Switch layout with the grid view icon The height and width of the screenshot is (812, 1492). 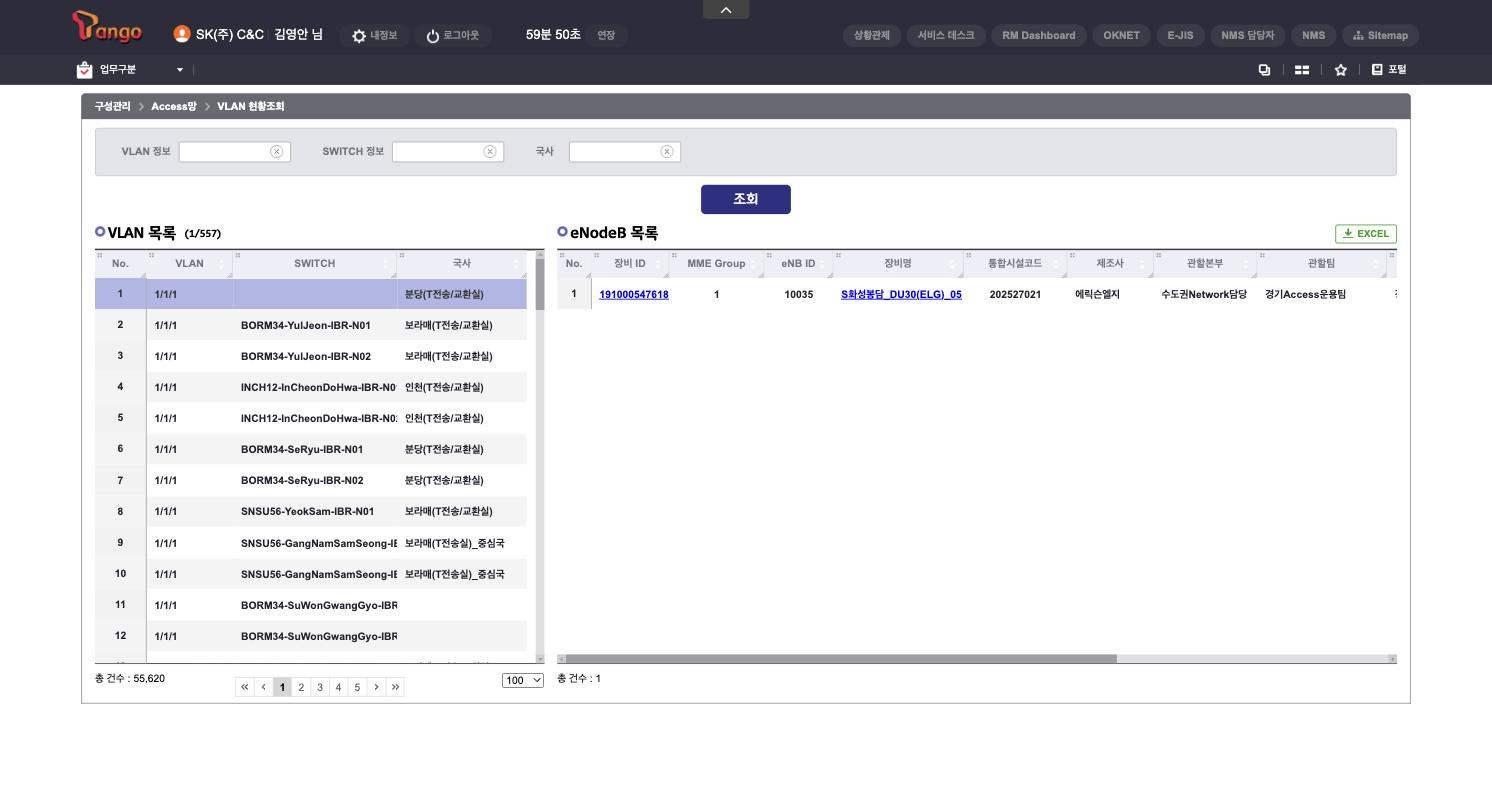1302,70
